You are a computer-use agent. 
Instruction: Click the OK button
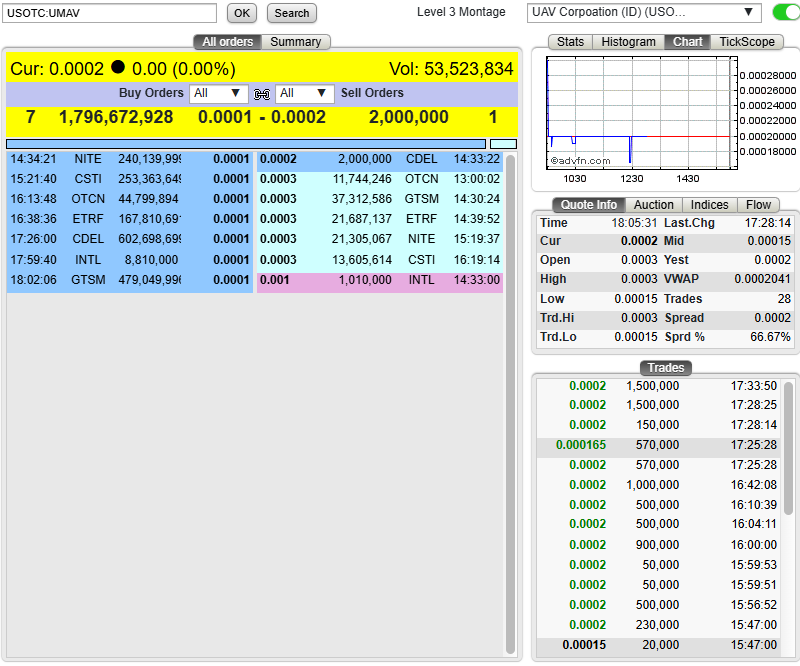pos(242,13)
